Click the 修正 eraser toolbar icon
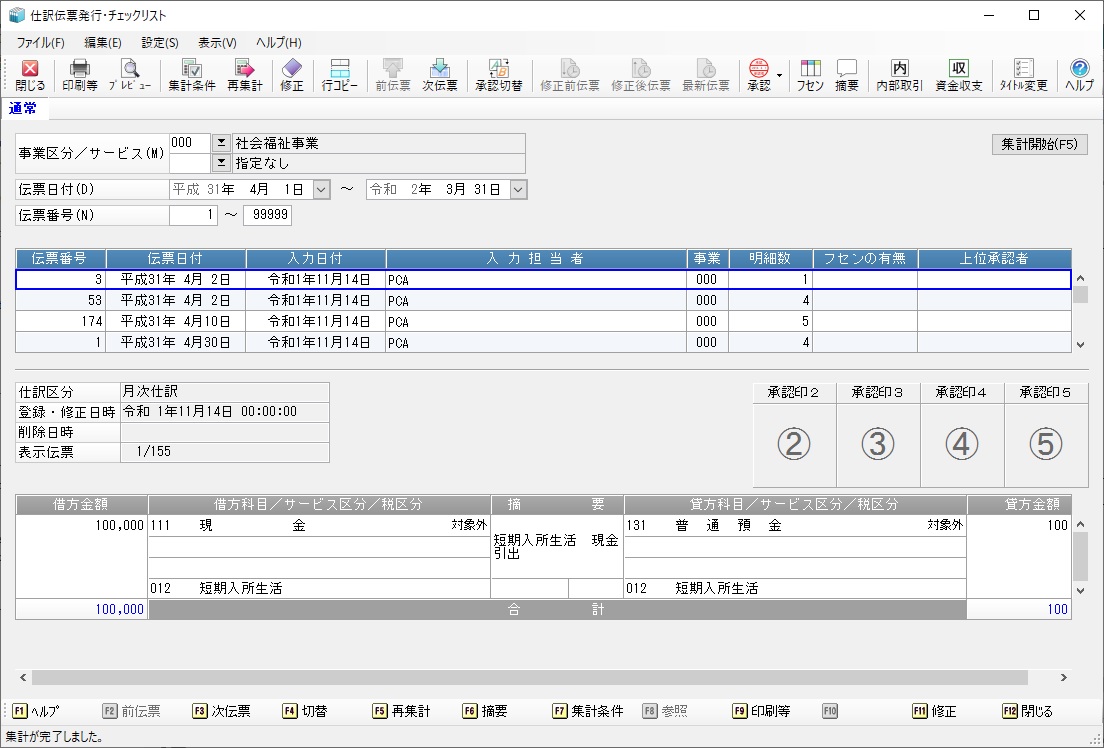 coord(292,75)
